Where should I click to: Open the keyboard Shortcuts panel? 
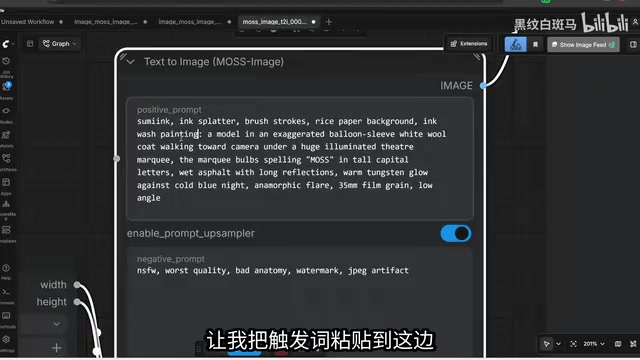point(7,320)
